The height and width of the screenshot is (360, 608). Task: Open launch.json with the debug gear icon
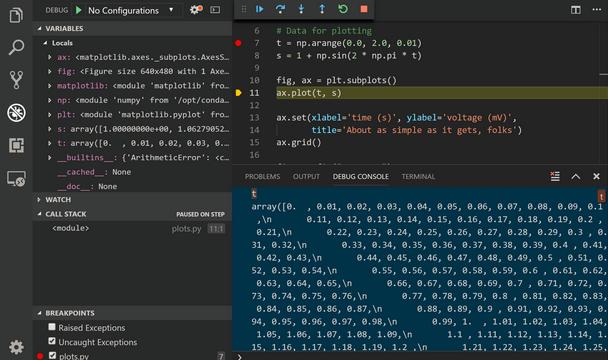[196, 10]
